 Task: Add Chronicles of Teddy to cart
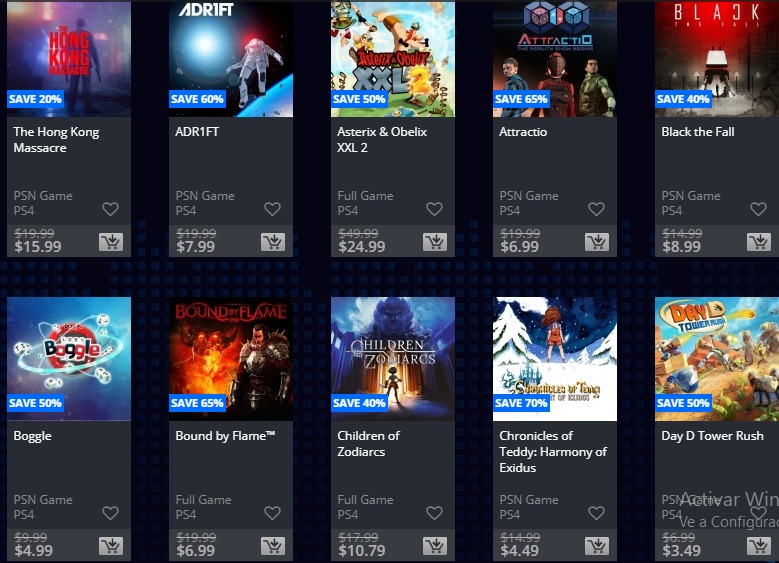[597, 546]
